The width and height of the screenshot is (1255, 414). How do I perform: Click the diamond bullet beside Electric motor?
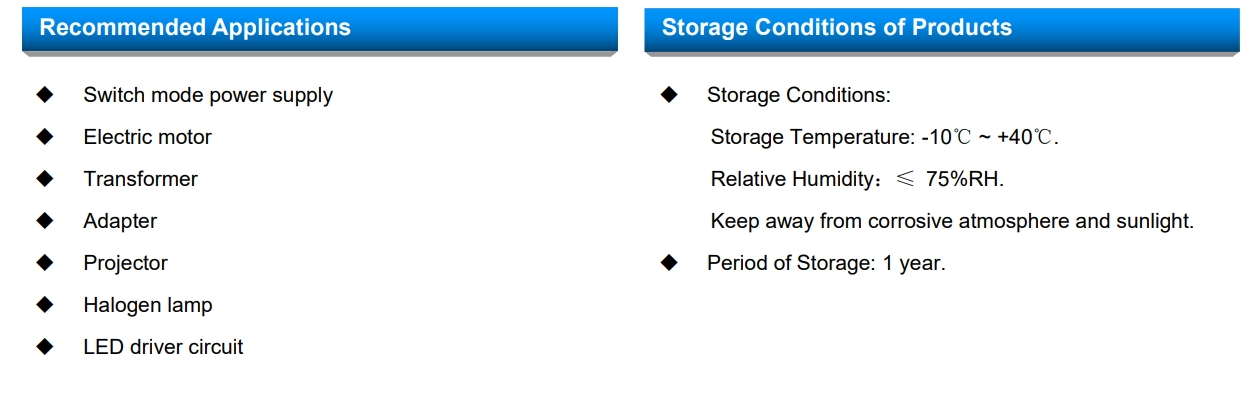coord(45,137)
